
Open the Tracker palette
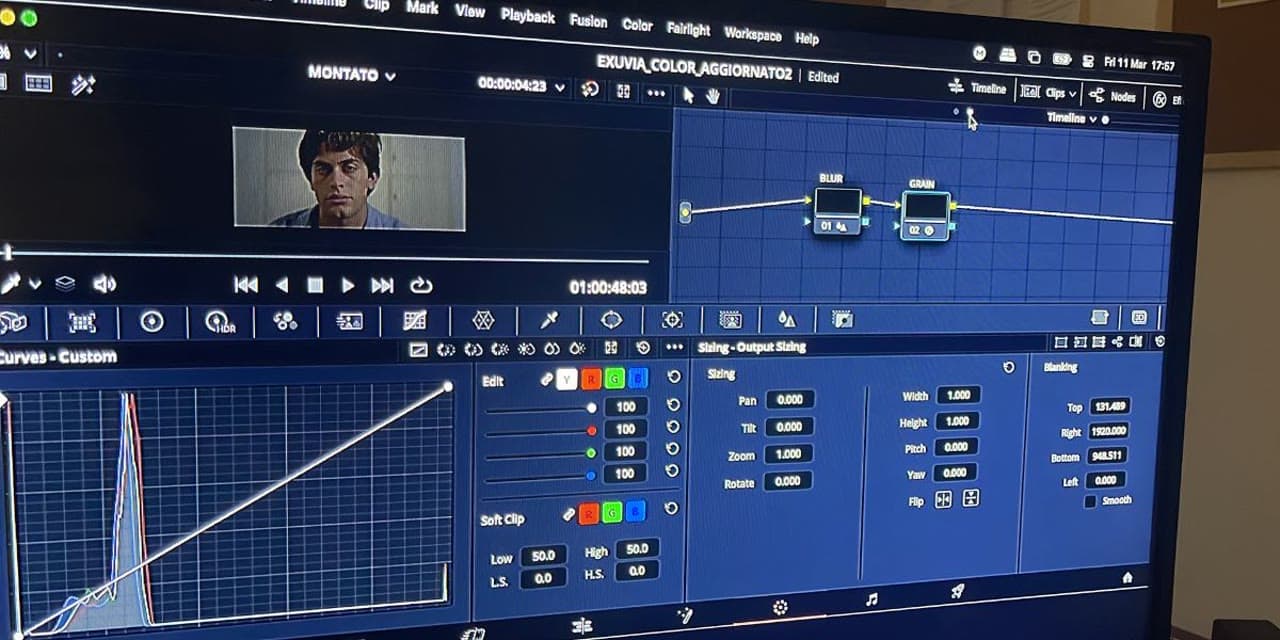(x=672, y=320)
